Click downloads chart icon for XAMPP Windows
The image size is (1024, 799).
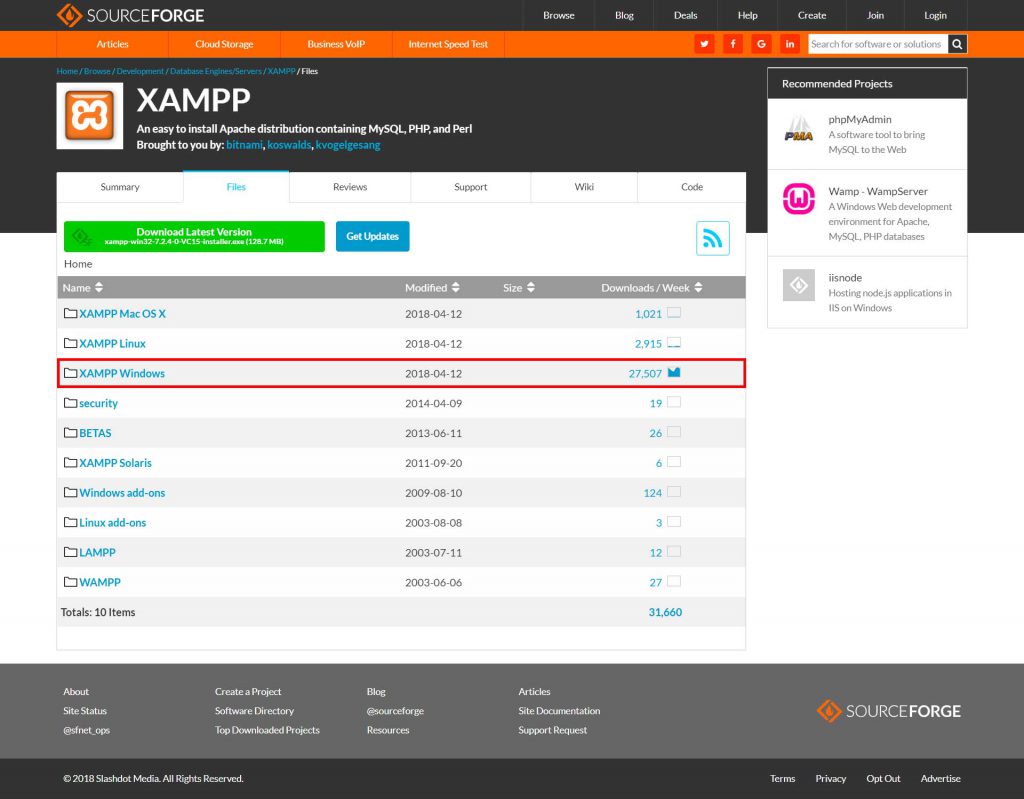click(x=674, y=372)
